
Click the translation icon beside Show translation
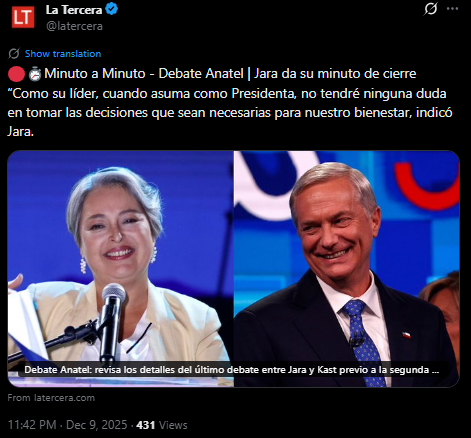14,54
